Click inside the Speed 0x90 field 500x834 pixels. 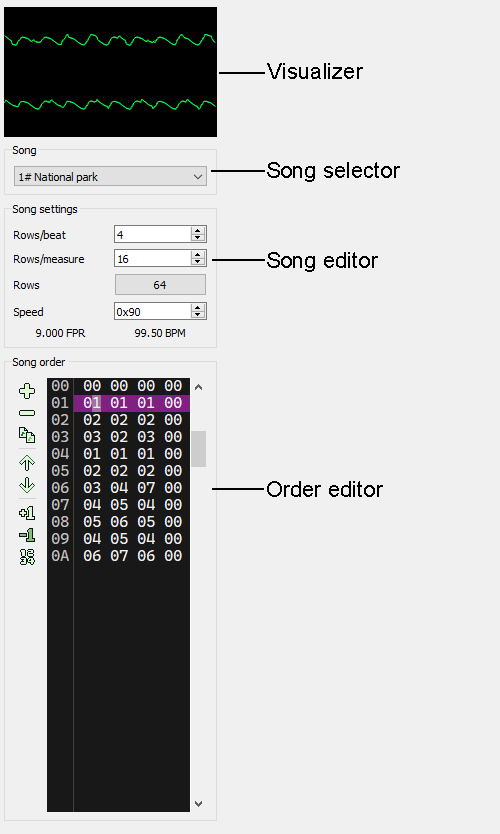coord(153,312)
